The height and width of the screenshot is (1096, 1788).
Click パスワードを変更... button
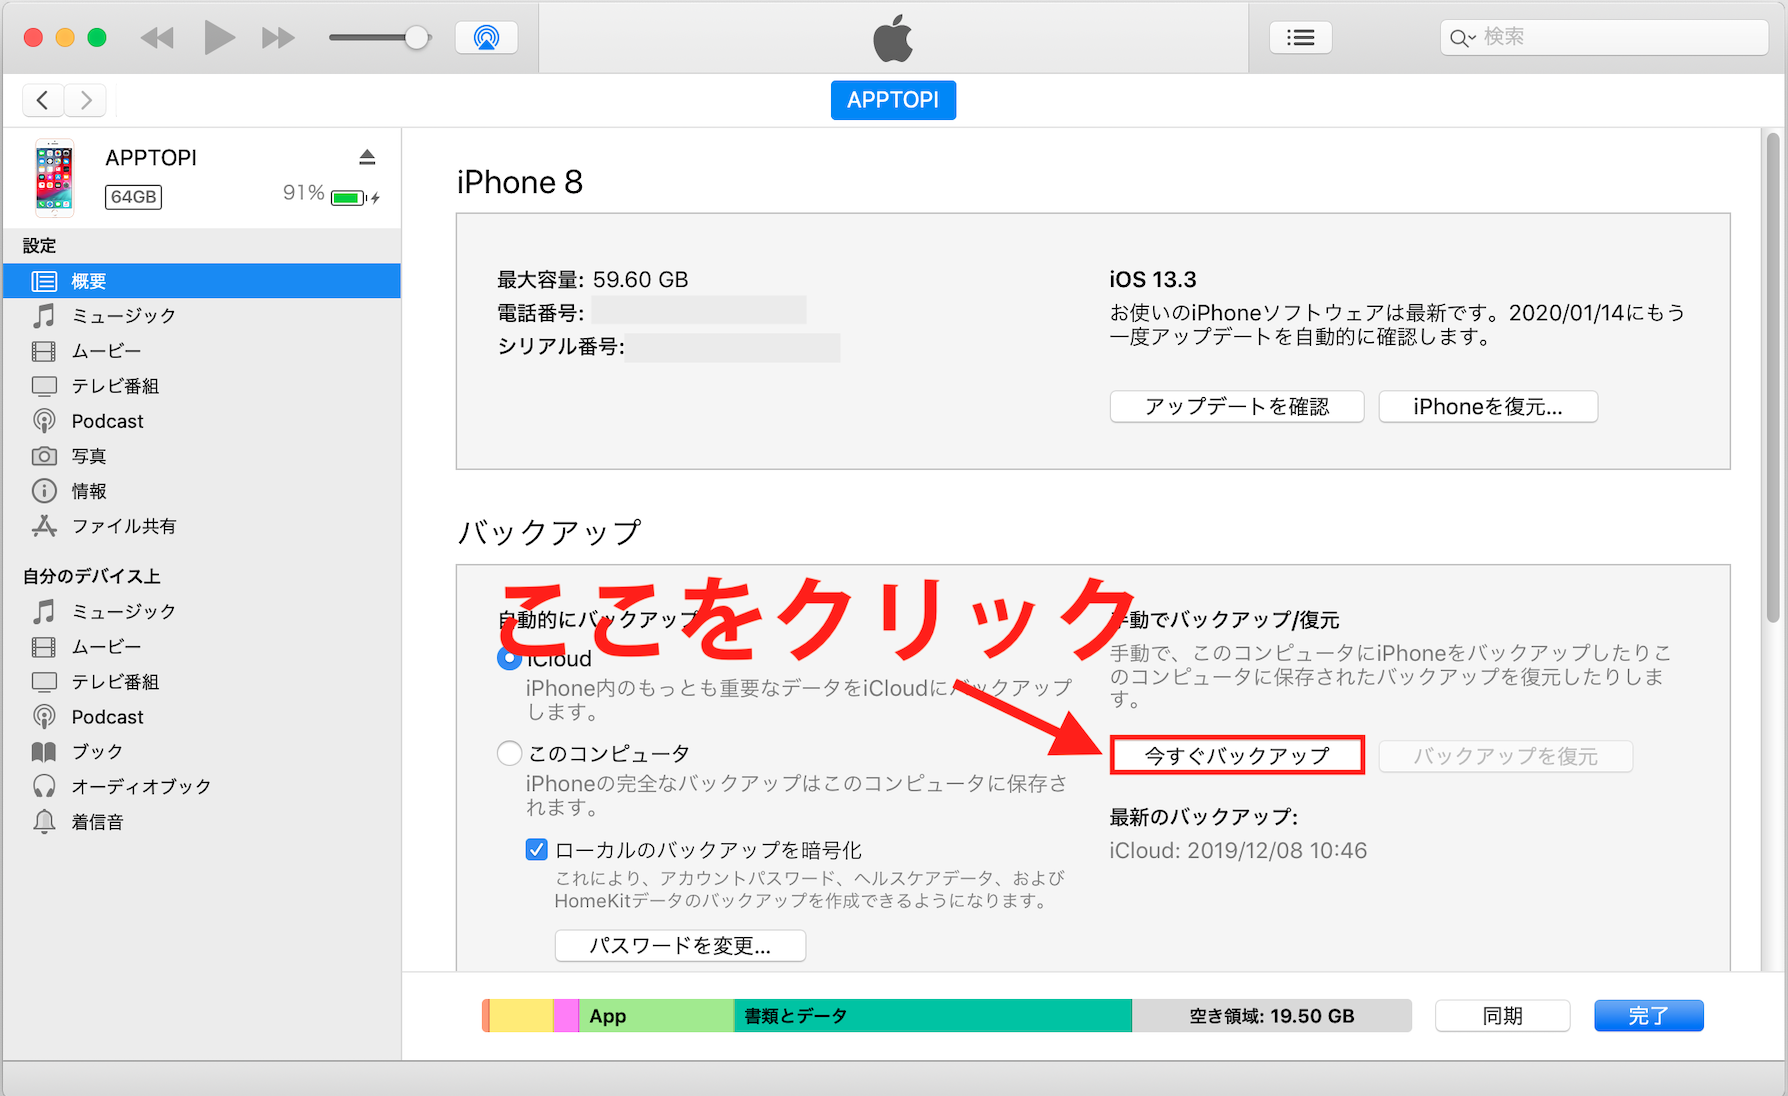(x=680, y=946)
